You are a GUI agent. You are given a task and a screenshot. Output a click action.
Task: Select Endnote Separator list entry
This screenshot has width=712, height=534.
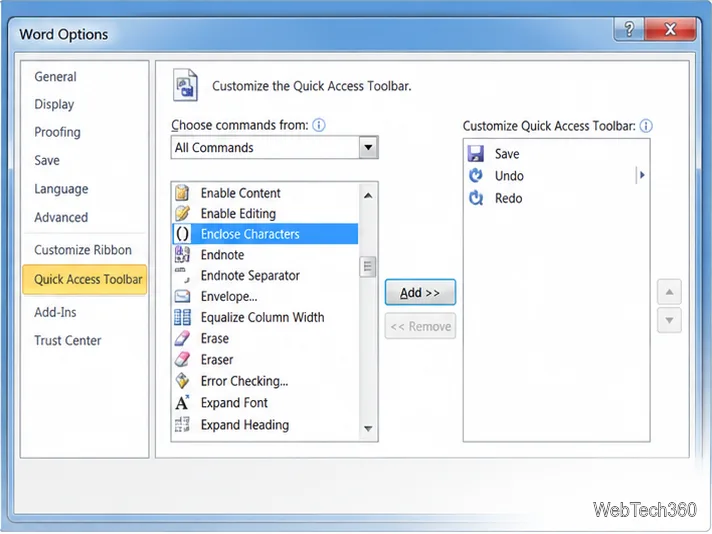pos(265,275)
